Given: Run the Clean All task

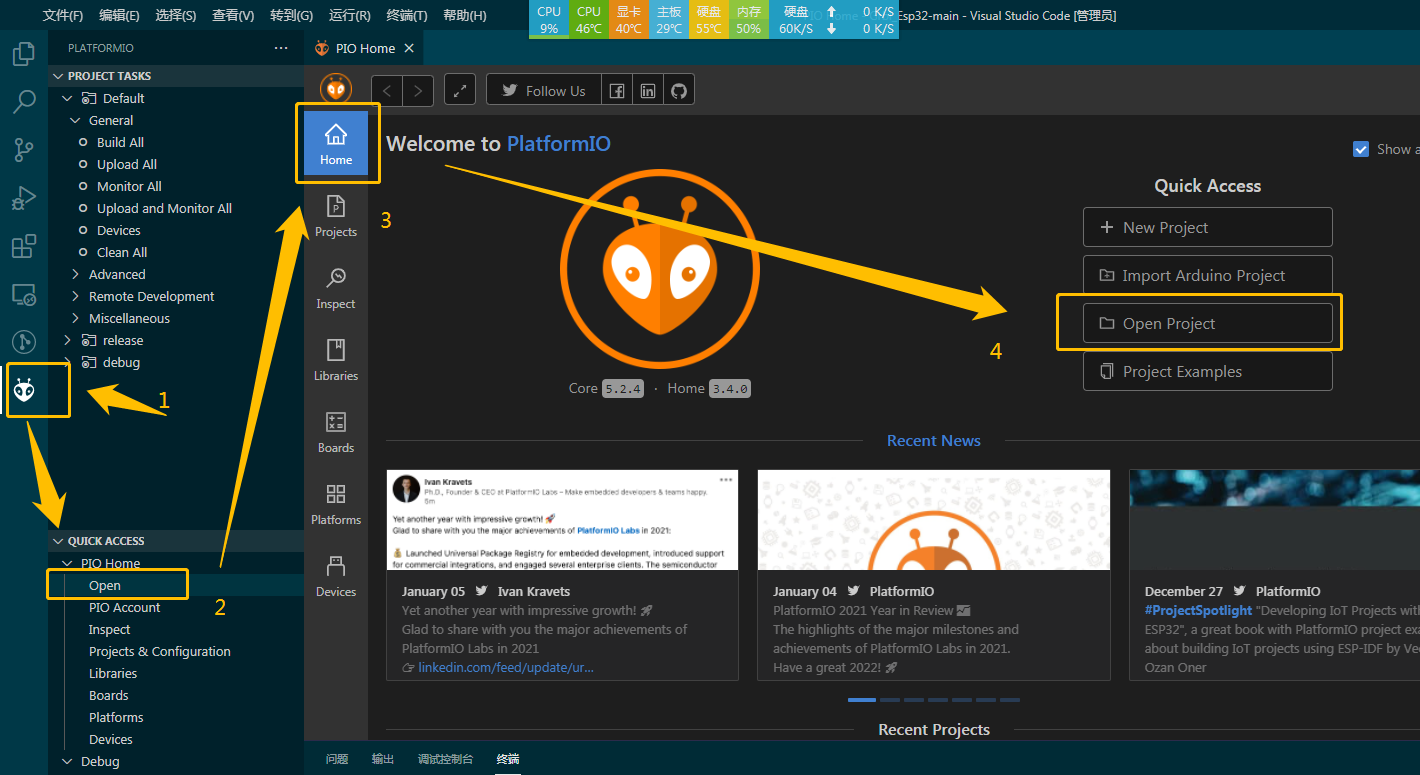Looking at the screenshot, I should (122, 252).
